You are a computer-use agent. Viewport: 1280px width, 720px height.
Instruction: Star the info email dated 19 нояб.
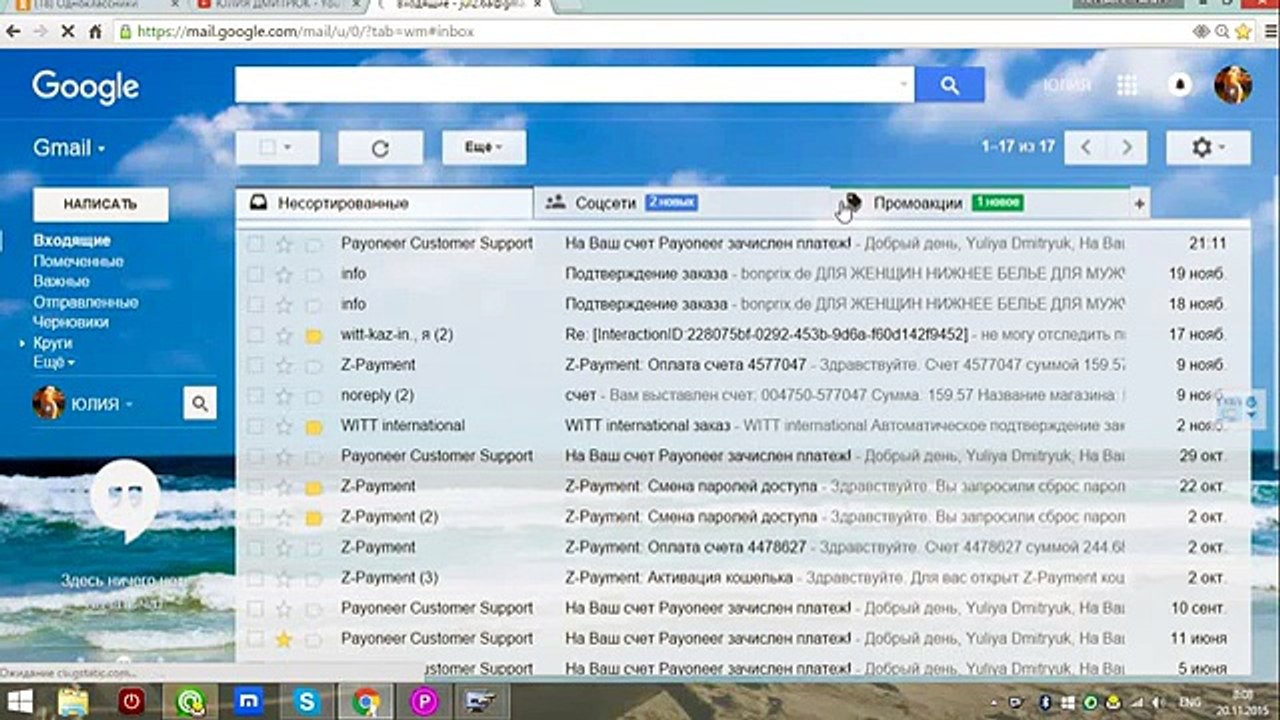(x=284, y=274)
